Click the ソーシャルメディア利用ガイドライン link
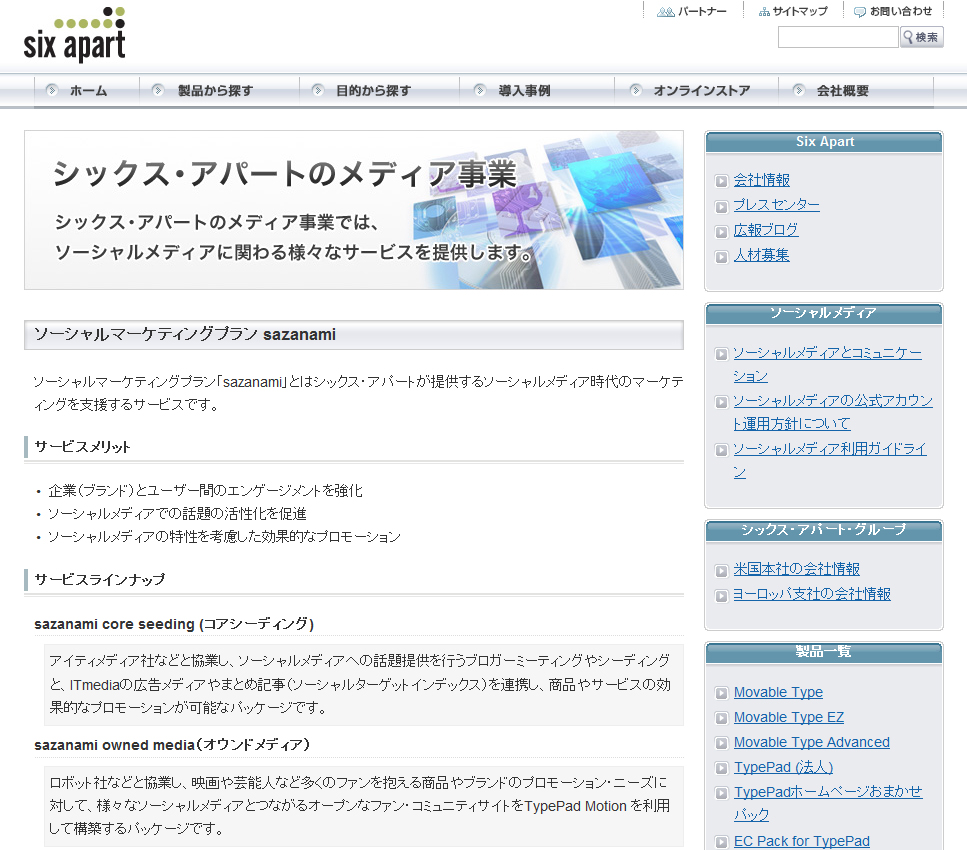 [830, 449]
